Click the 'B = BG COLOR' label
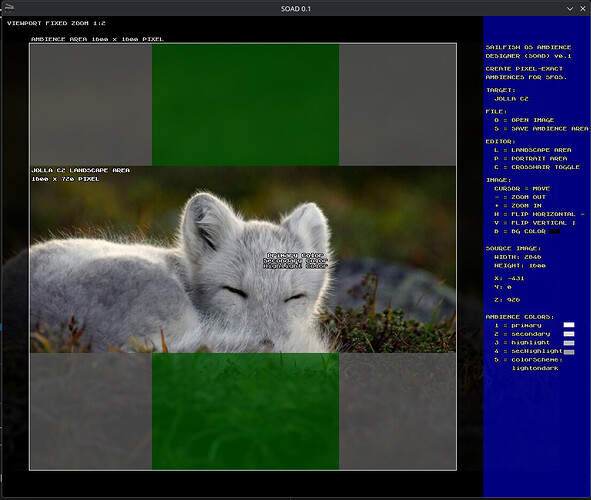The width and height of the screenshot is (591, 500). coord(520,231)
